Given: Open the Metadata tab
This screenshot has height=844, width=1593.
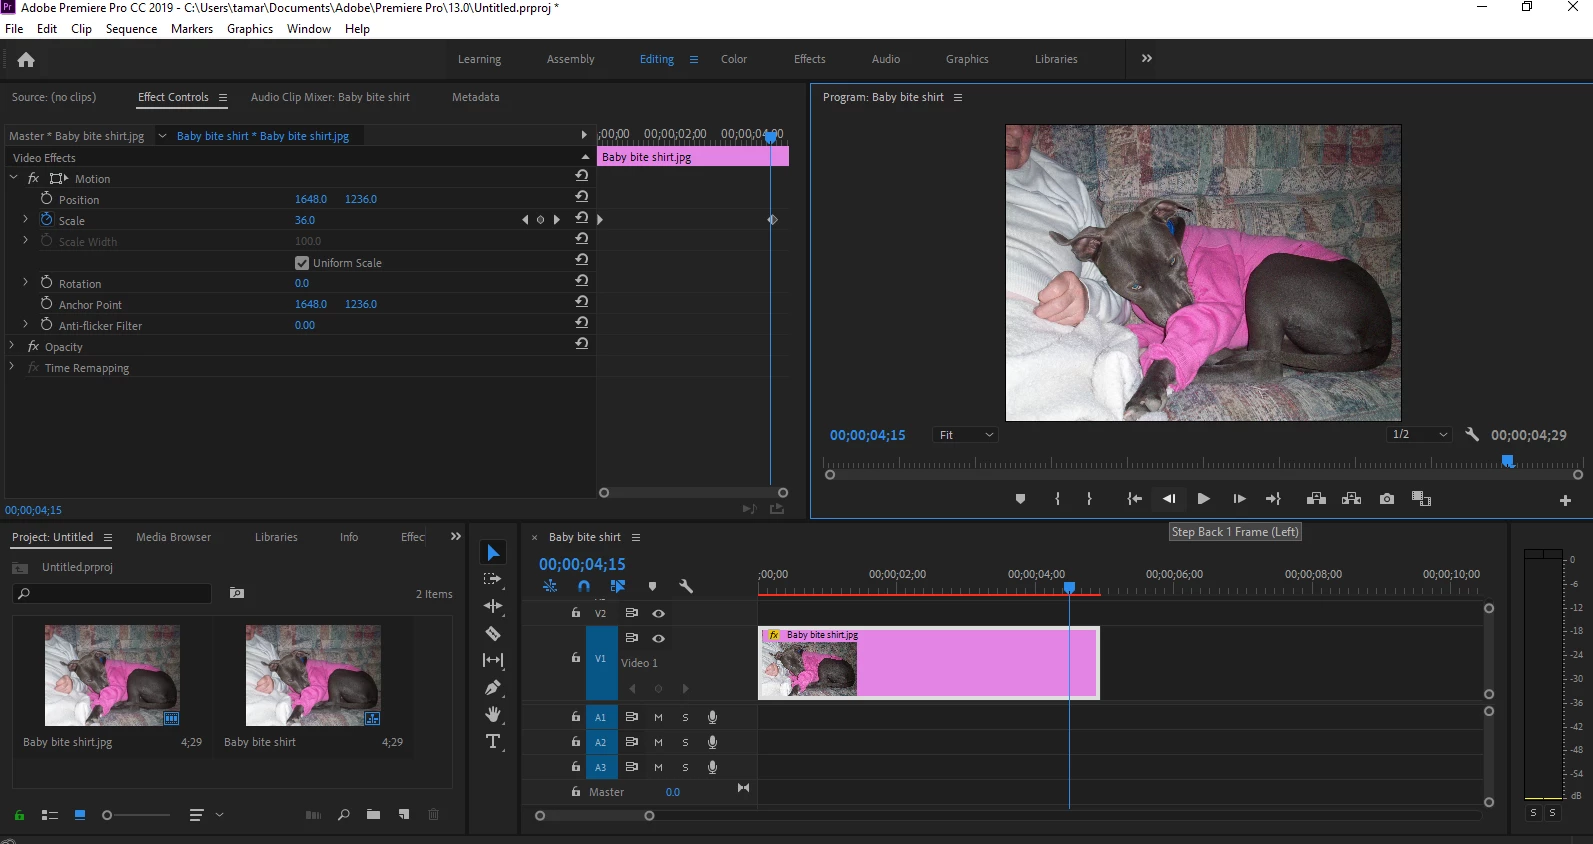Looking at the screenshot, I should [476, 97].
